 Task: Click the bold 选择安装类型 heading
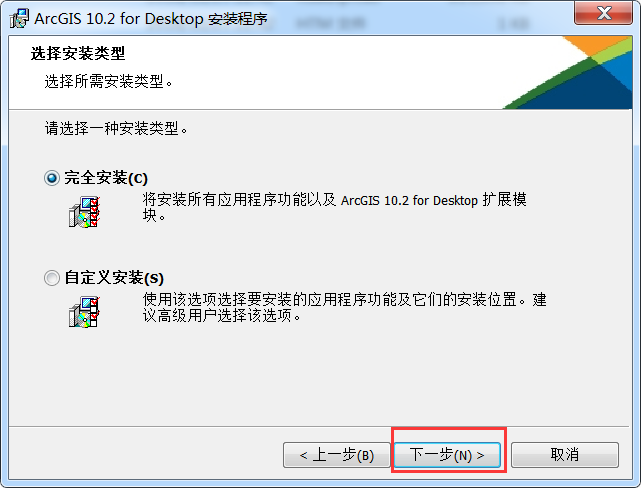[78, 53]
